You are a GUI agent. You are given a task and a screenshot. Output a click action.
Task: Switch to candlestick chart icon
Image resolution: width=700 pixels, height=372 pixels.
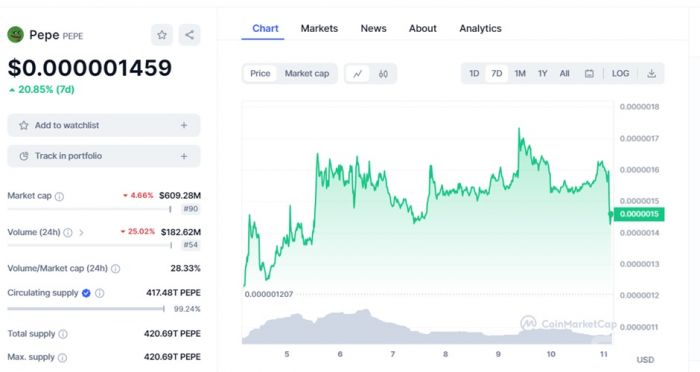(383, 74)
